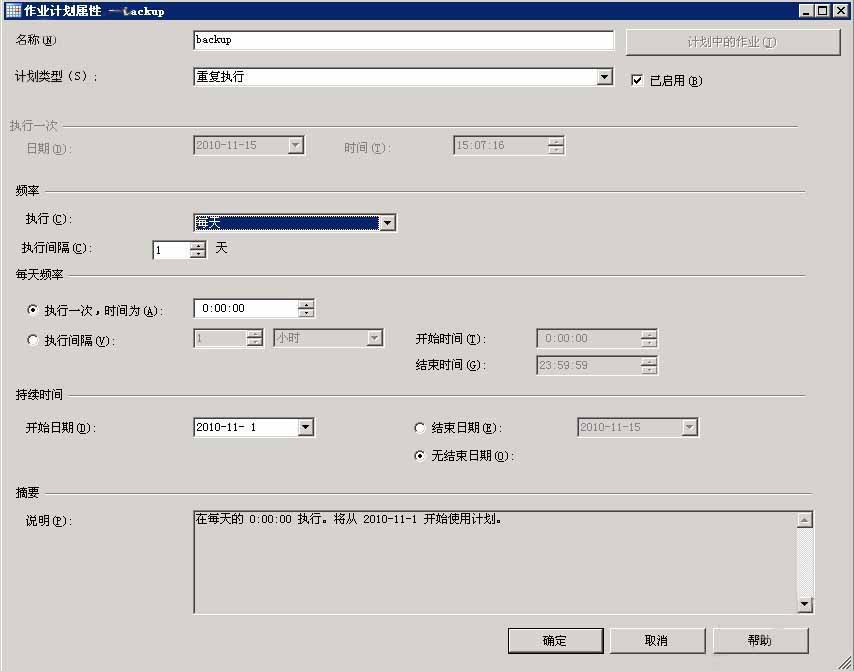Decrease the 执行间隔 days spinner value

198,254
